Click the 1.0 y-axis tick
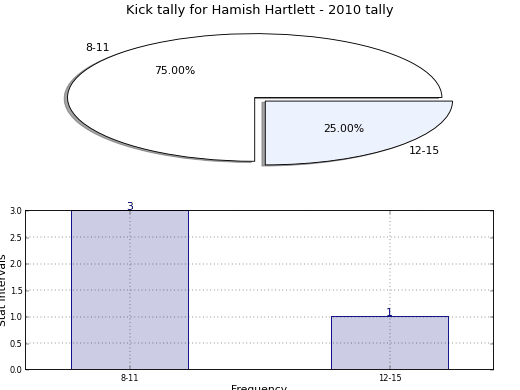Image resolution: width=520 pixels, height=390 pixels. coord(16,317)
